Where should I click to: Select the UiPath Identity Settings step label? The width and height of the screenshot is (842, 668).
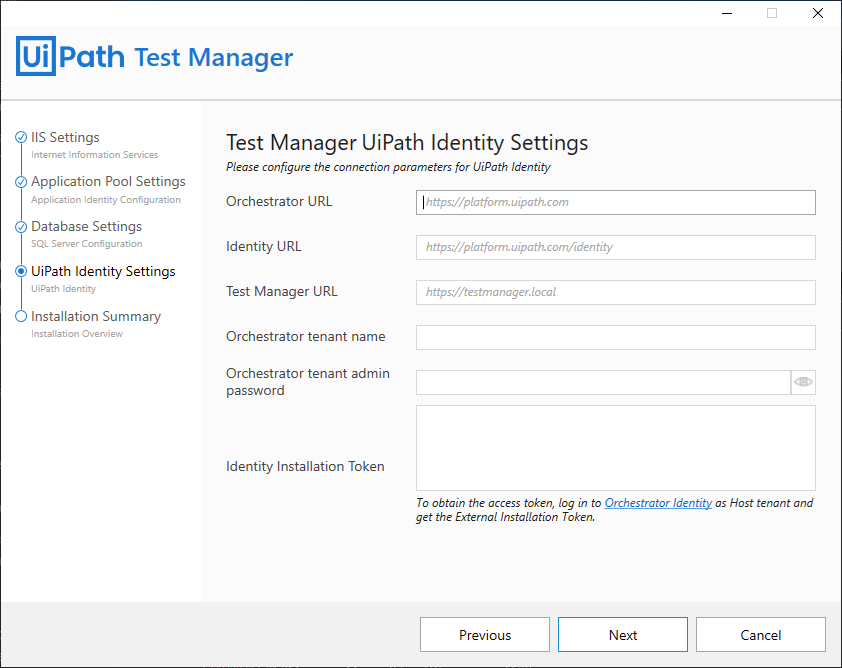point(103,271)
